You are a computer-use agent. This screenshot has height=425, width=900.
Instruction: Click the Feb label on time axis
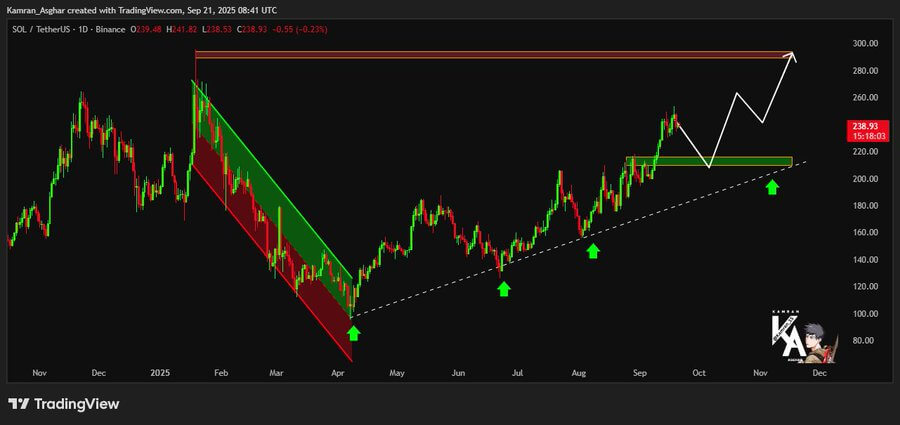[221, 373]
